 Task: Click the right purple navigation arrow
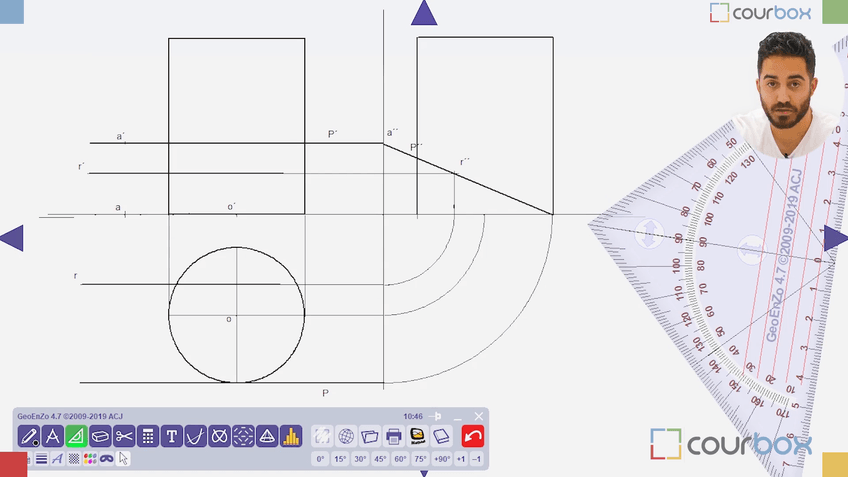pyautogui.click(x=836, y=238)
